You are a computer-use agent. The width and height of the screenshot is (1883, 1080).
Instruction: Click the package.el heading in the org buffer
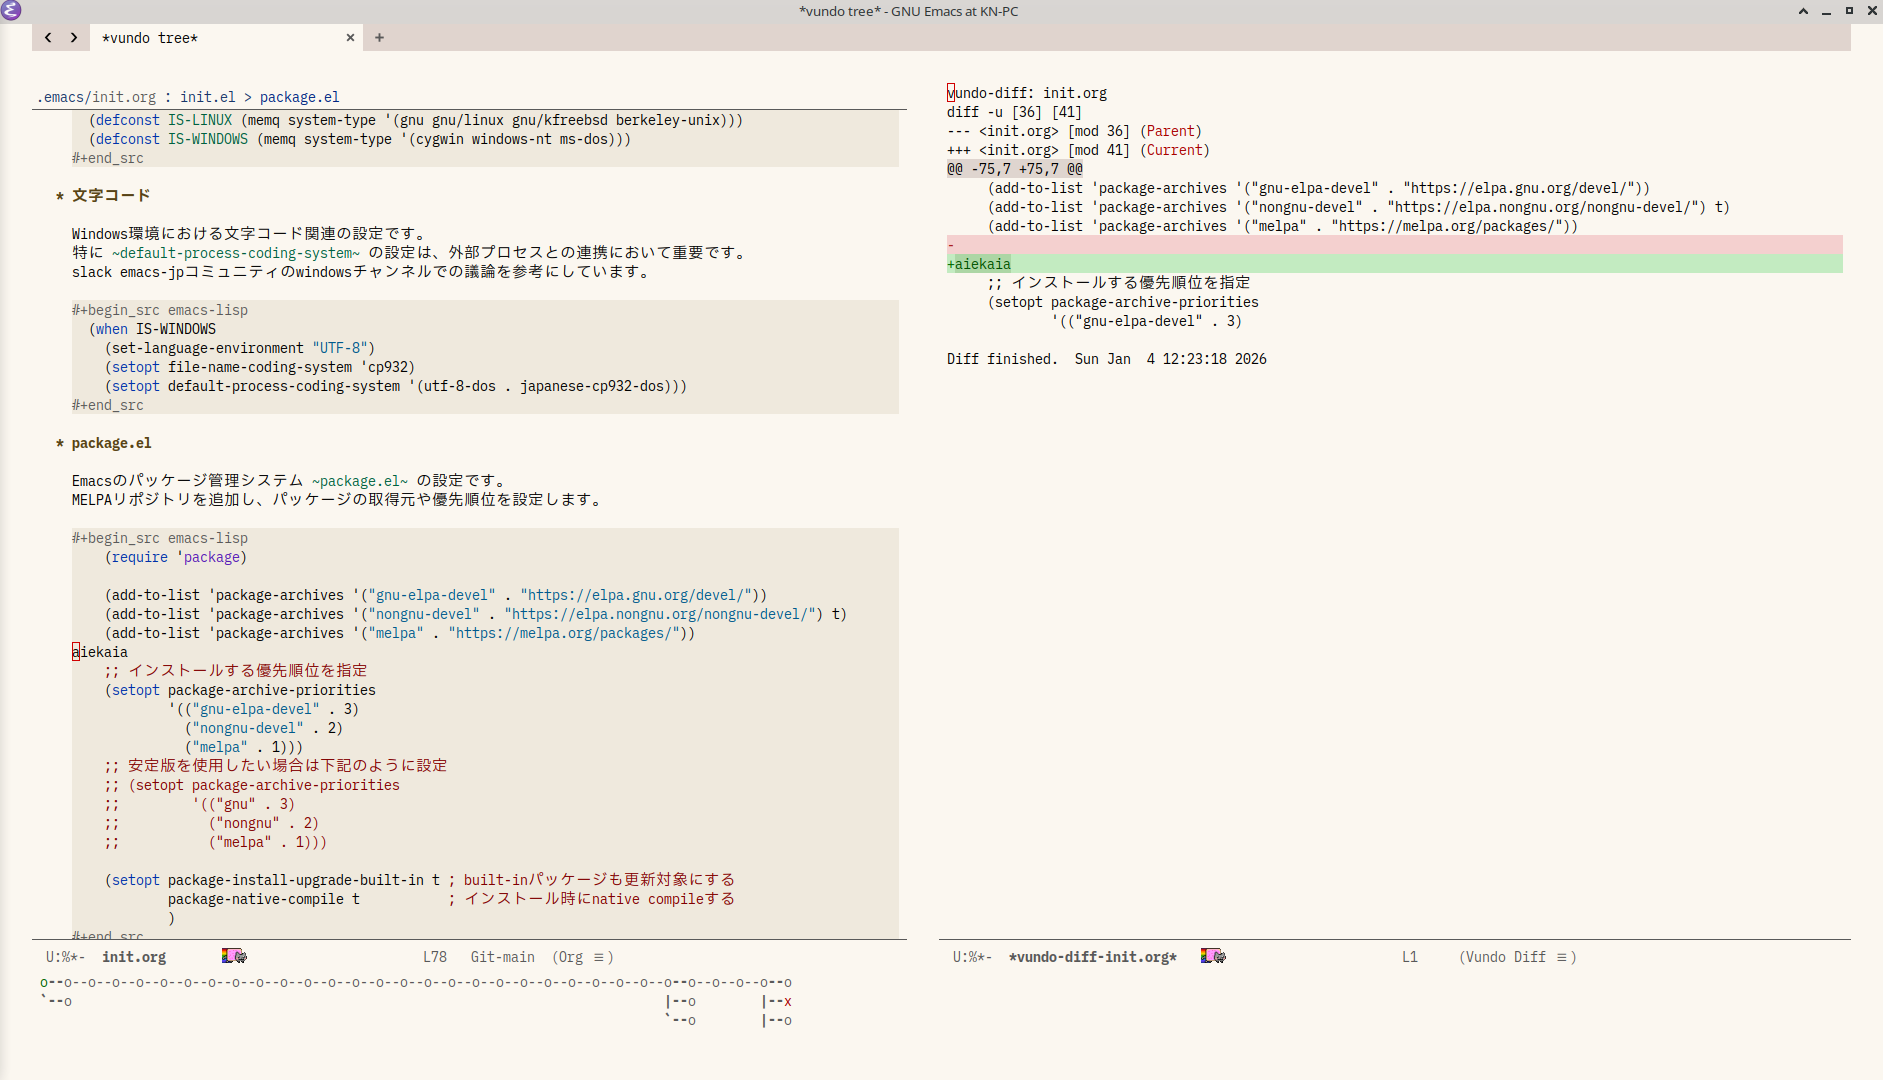(x=112, y=443)
